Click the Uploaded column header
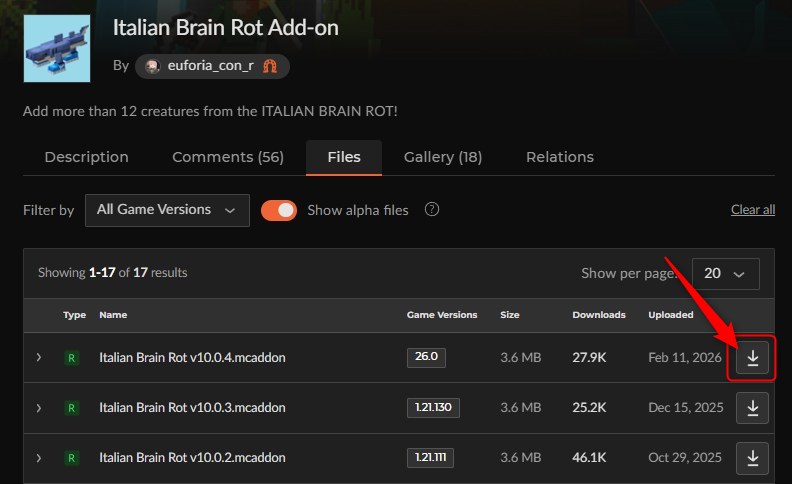 pyautogui.click(x=671, y=315)
